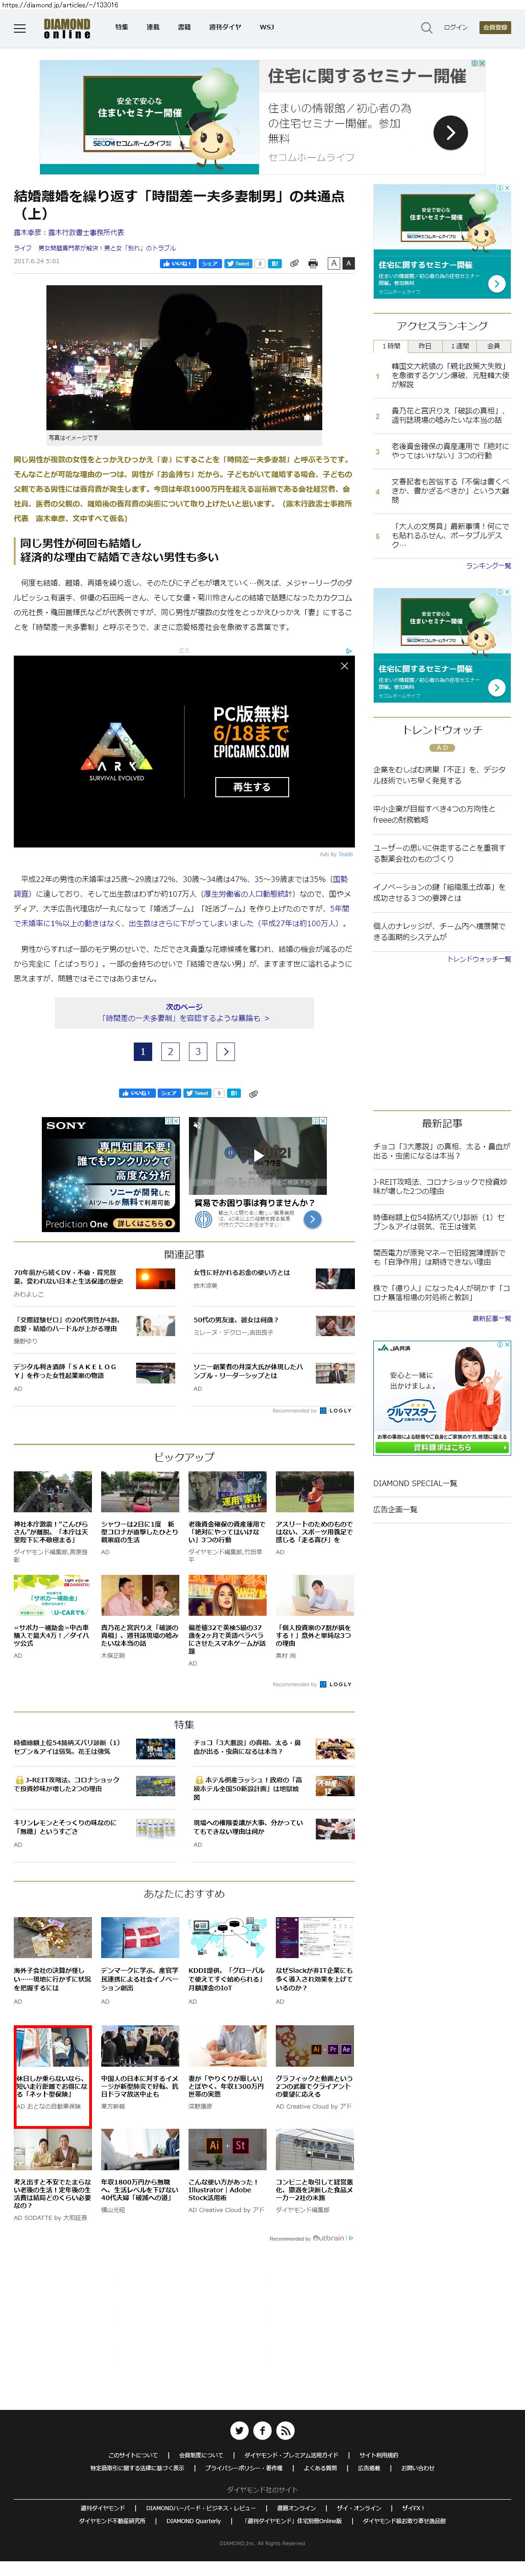Close the ARK video ad with X

tap(344, 666)
